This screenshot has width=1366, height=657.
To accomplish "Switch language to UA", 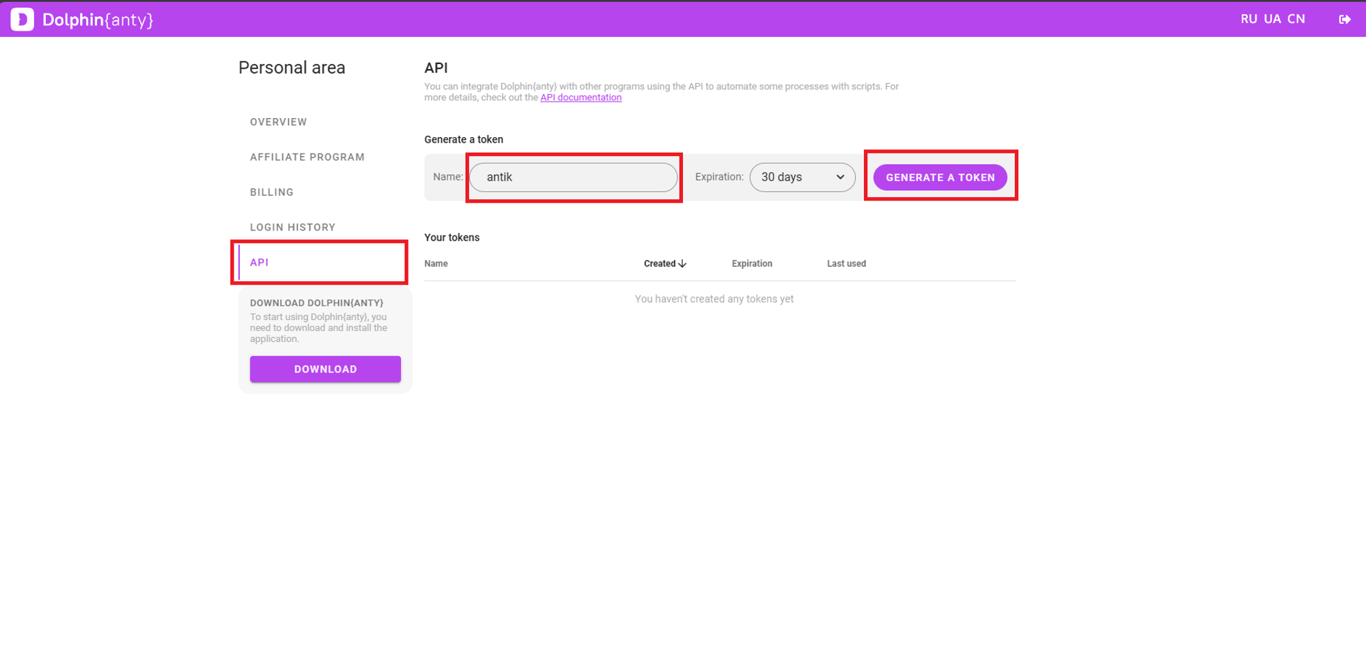I will tap(1272, 19).
